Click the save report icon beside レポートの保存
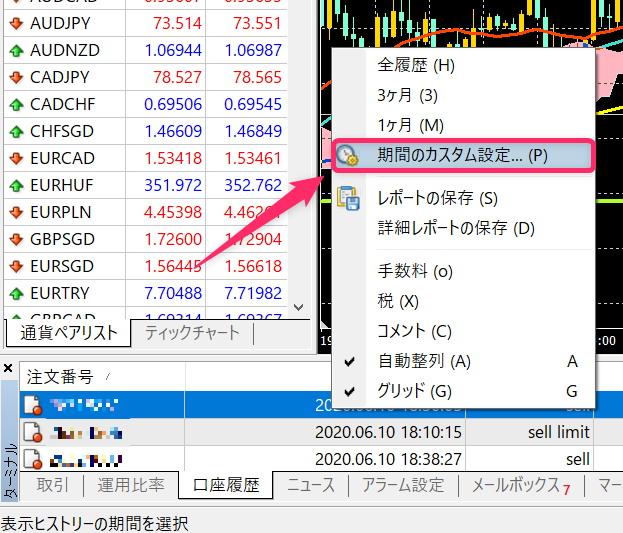The width and height of the screenshot is (623, 533). [x=348, y=198]
